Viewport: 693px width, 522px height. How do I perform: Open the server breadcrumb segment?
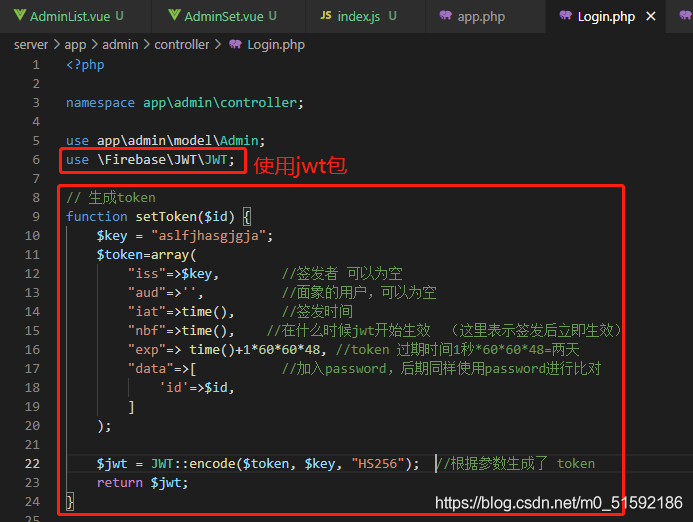click(x=30, y=45)
